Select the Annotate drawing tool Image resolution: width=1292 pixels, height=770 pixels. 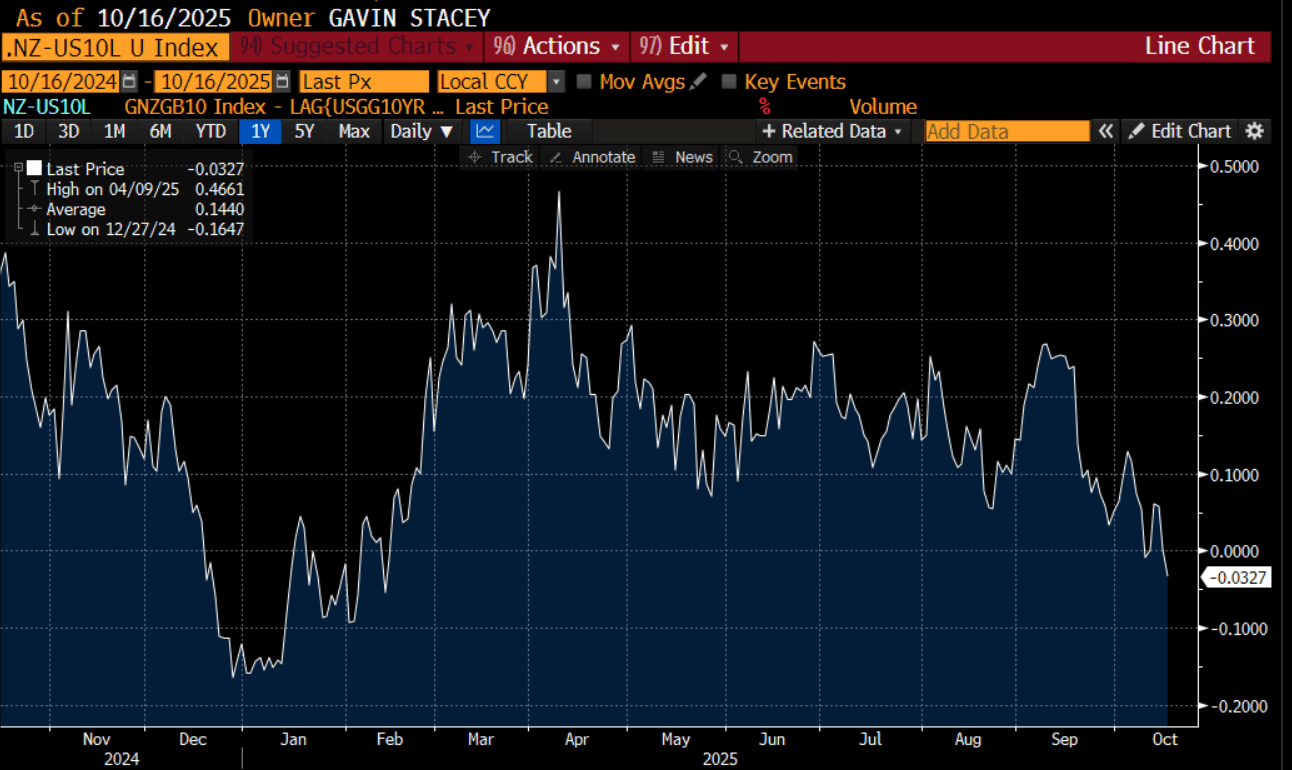point(592,157)
